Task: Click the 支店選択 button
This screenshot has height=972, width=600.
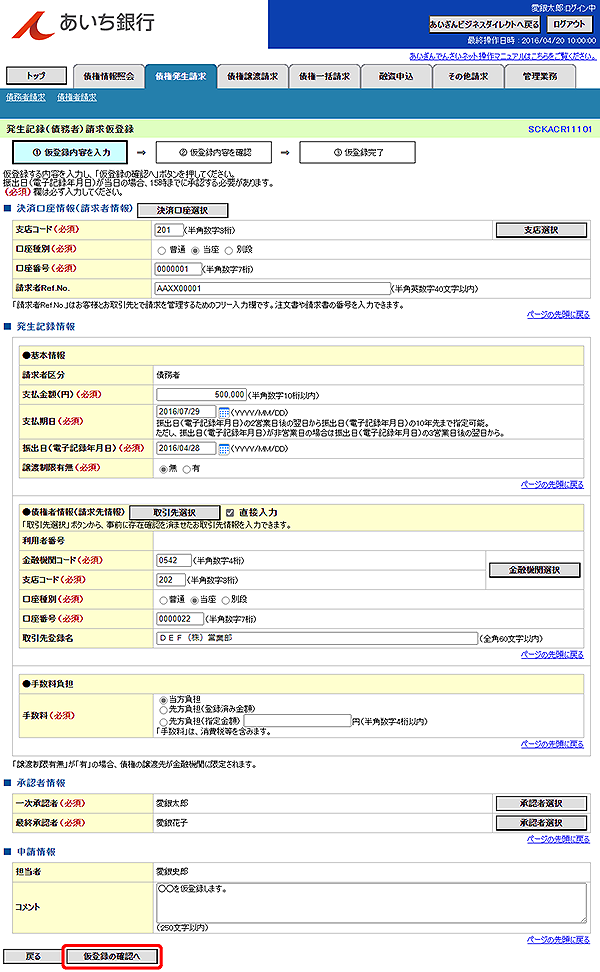Action: (x=541, y=230)
